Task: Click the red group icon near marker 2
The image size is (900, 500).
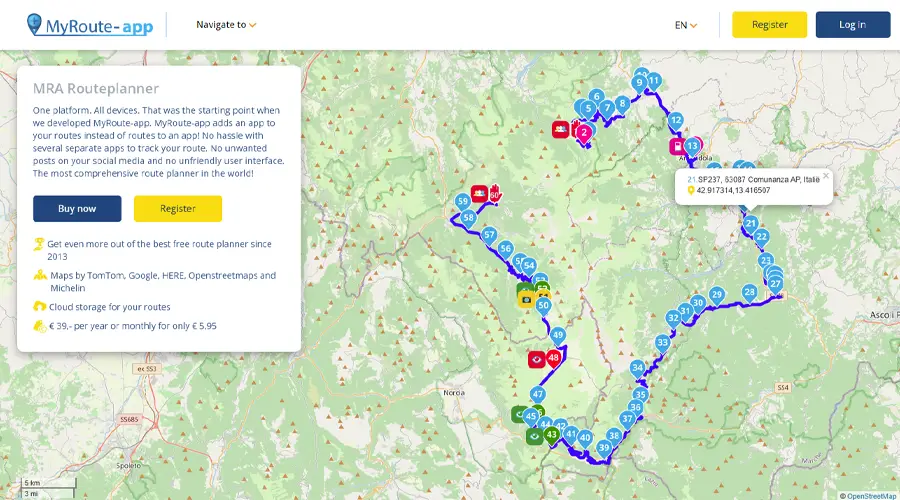Action: point(561,129)
